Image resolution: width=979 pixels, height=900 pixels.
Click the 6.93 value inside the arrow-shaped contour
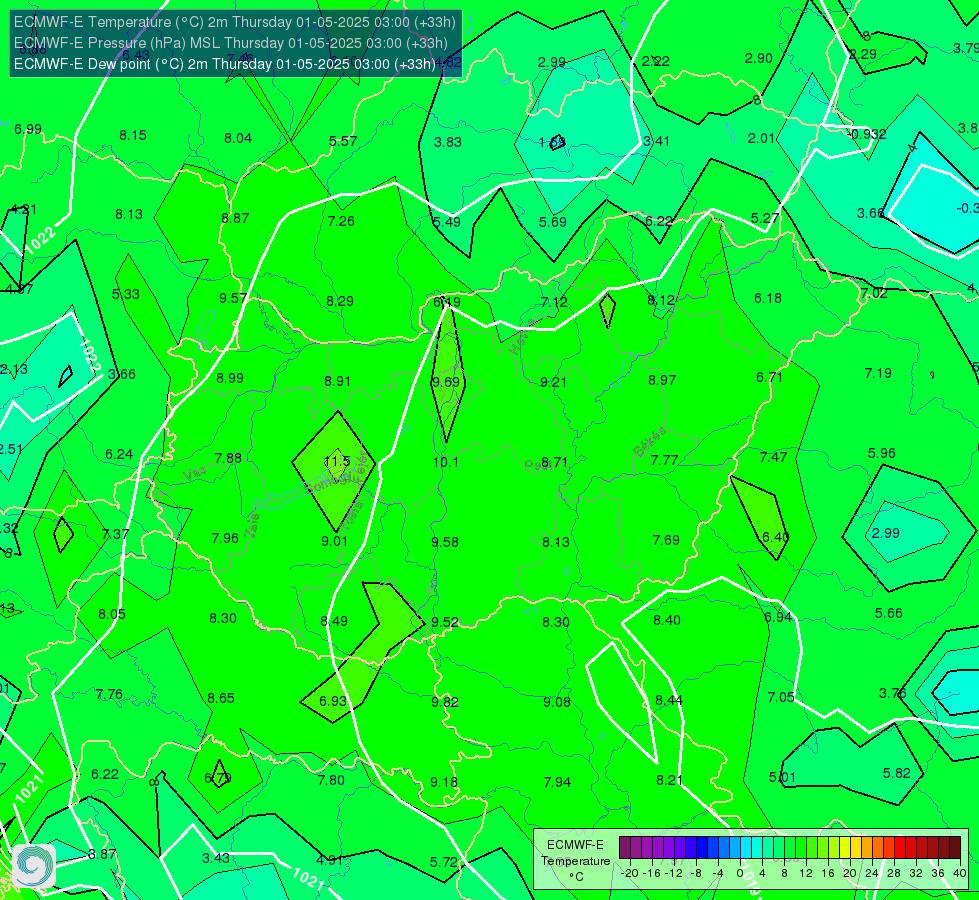click(332, 701)
